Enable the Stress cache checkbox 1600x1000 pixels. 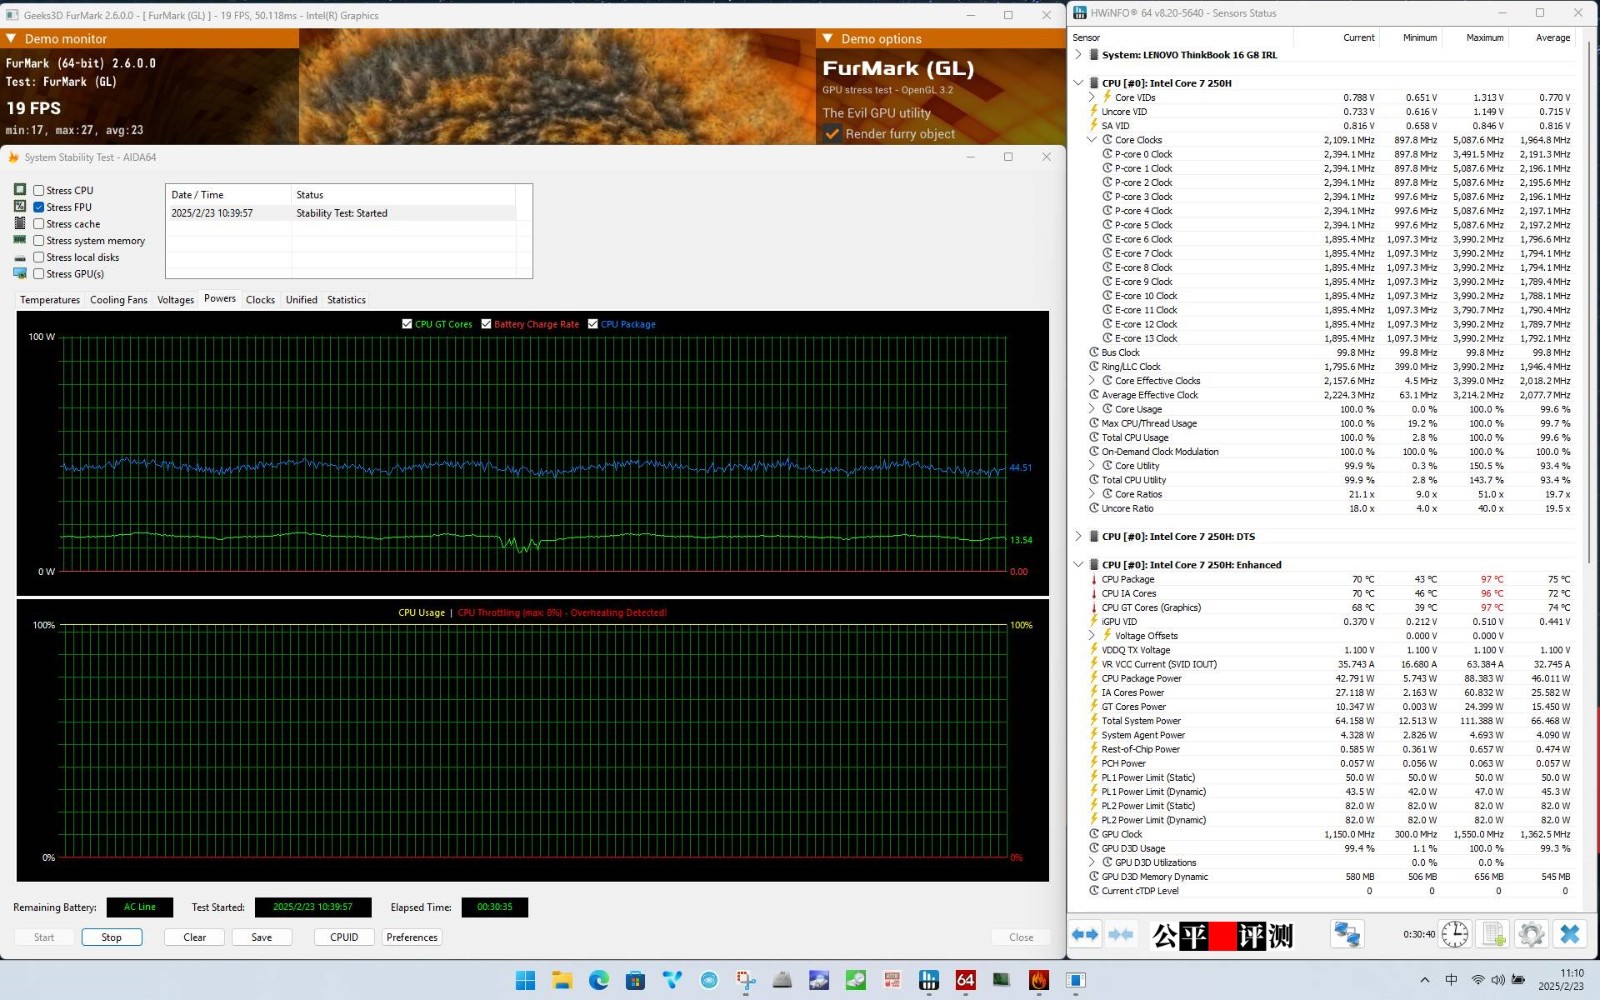point(39,224)
